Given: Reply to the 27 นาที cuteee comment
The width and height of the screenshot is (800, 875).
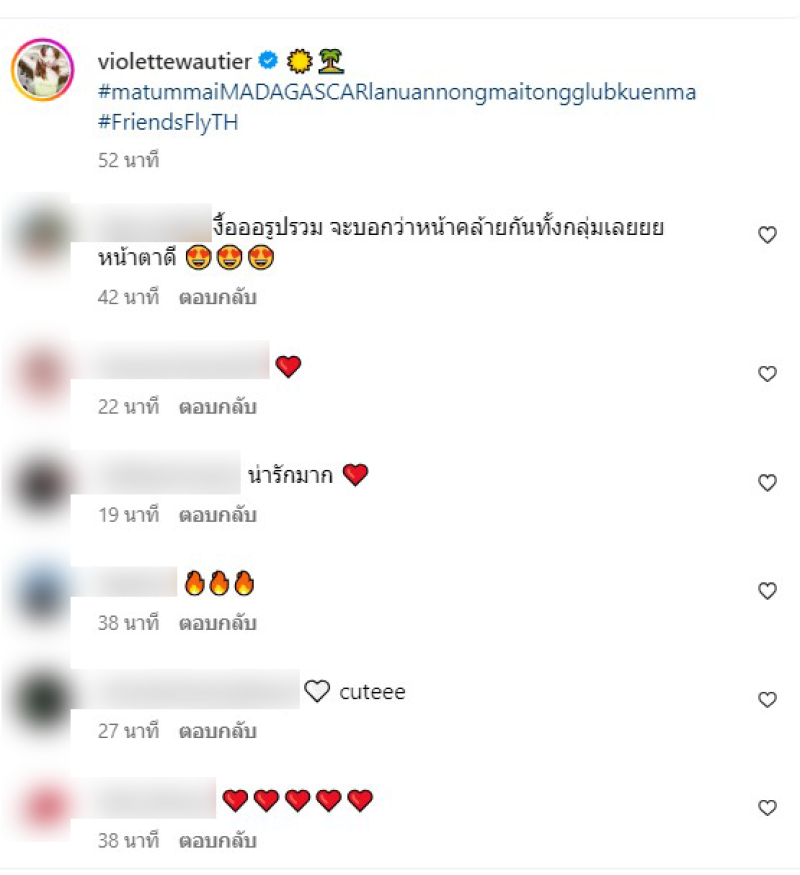Looking at the screenshot, I should pos(218,732).
